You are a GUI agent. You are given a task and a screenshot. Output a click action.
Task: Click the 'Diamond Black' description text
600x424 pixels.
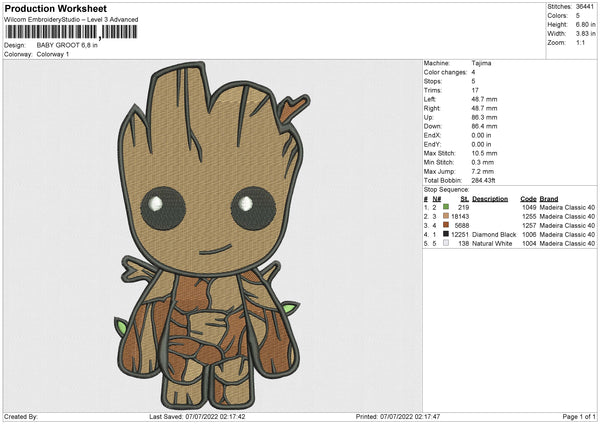[x=494, y=234]
